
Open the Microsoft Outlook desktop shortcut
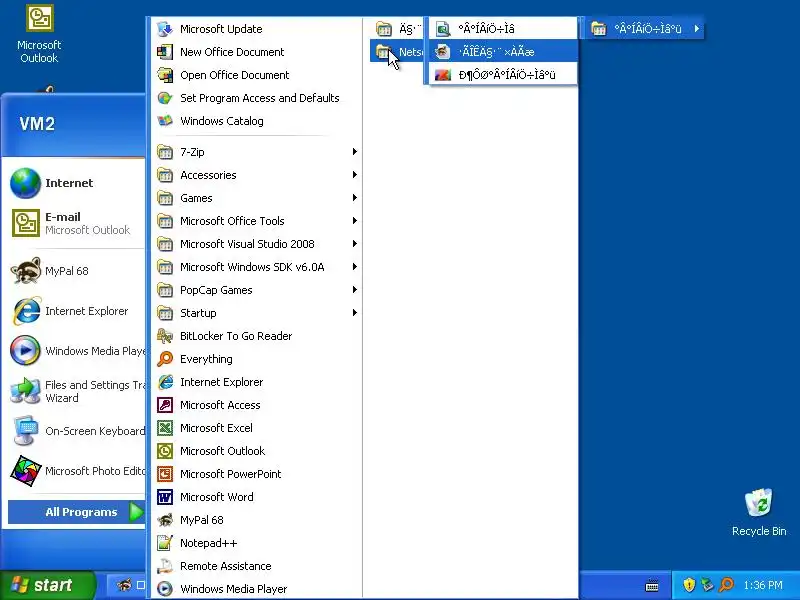pos(39,34)
